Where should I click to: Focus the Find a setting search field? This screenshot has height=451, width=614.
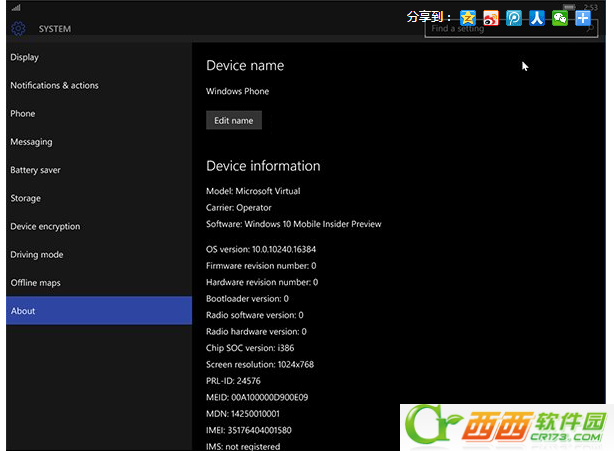click(511, 29)
